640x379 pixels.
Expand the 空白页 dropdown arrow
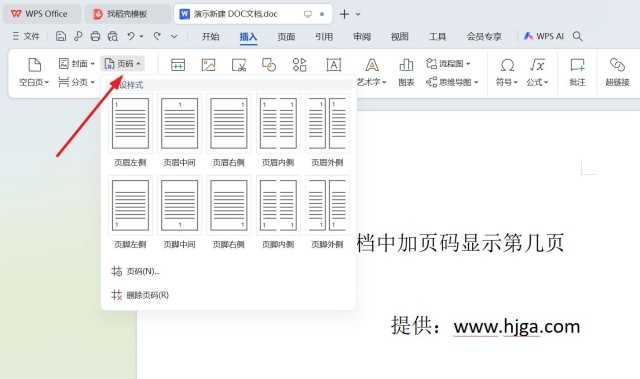[x=47, y=82]
